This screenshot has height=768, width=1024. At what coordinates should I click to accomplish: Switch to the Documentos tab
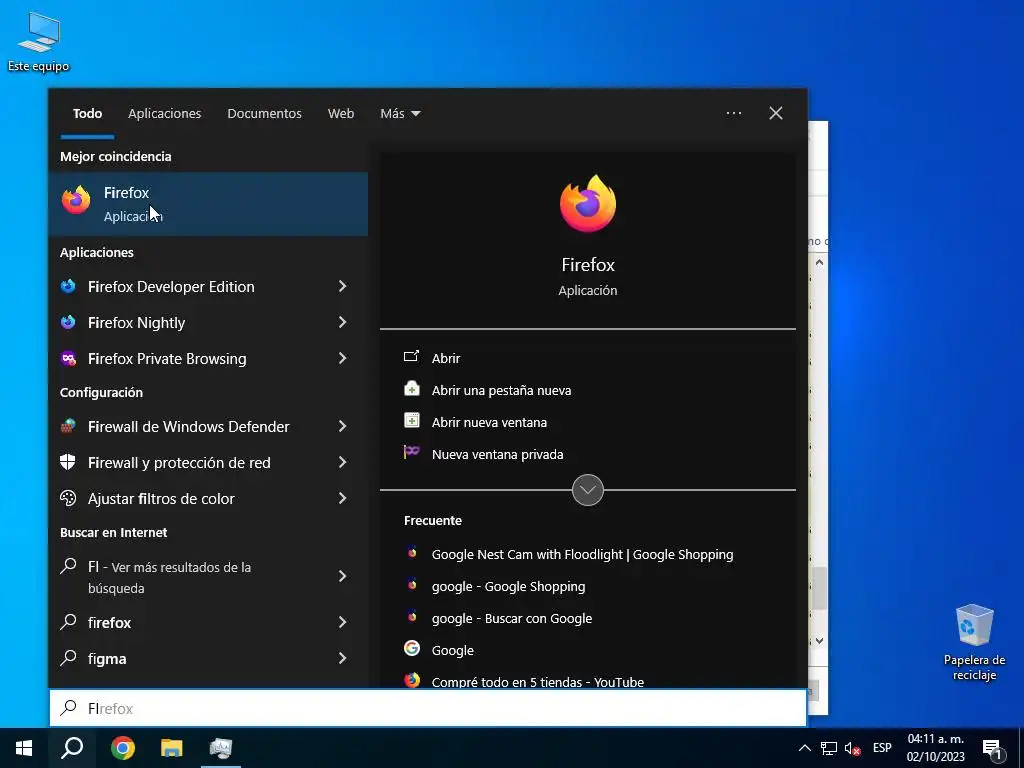[x=264, y=114]
